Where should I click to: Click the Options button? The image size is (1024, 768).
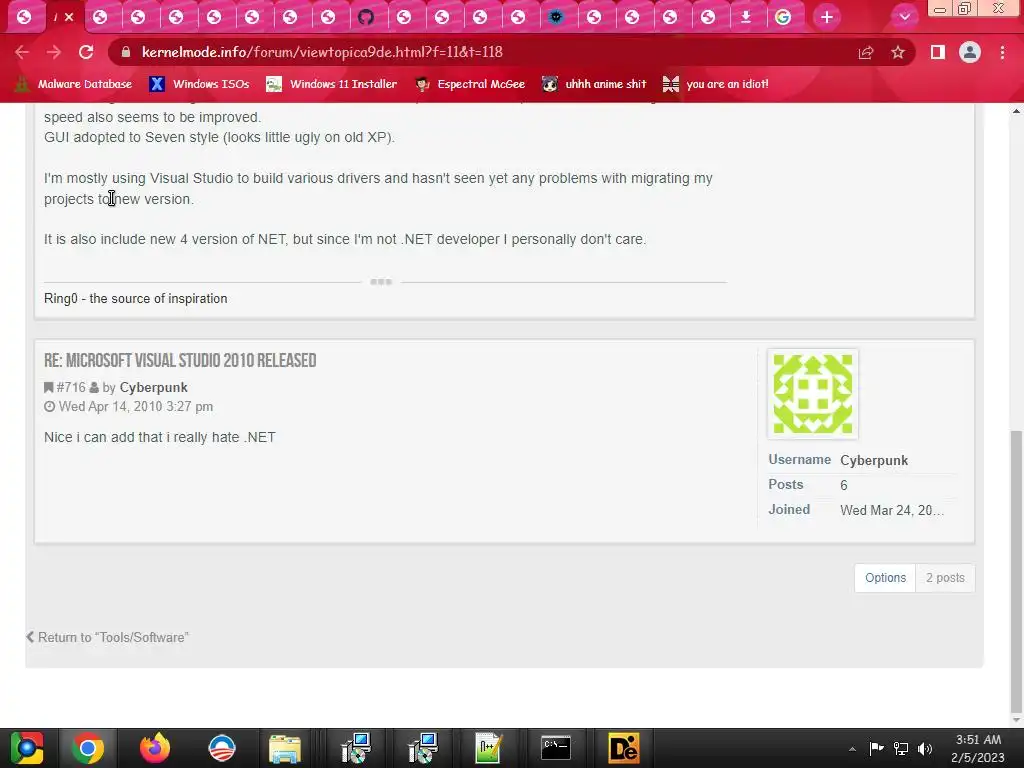coord(886,578)
